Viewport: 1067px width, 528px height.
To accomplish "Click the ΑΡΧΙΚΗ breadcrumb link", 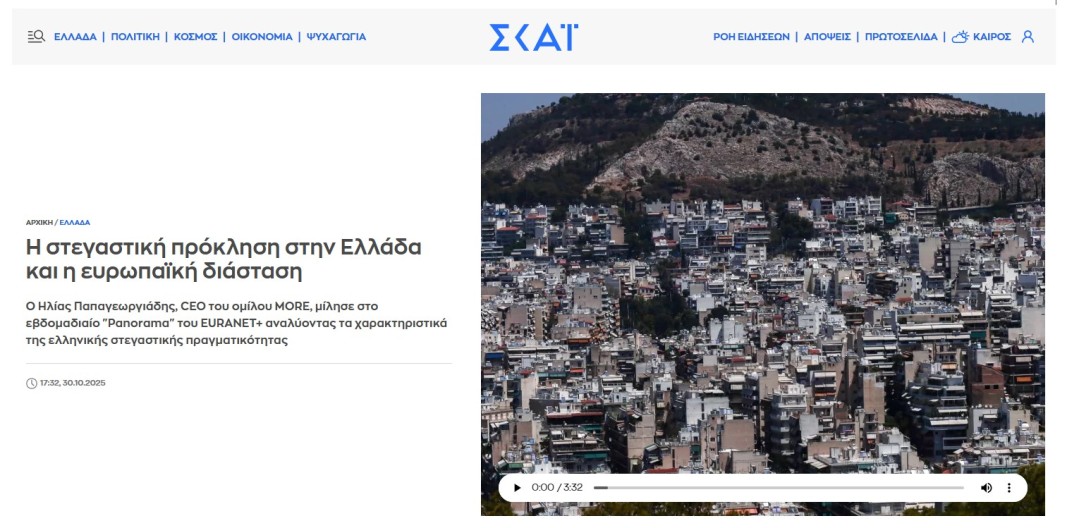I will click(39, 222).
